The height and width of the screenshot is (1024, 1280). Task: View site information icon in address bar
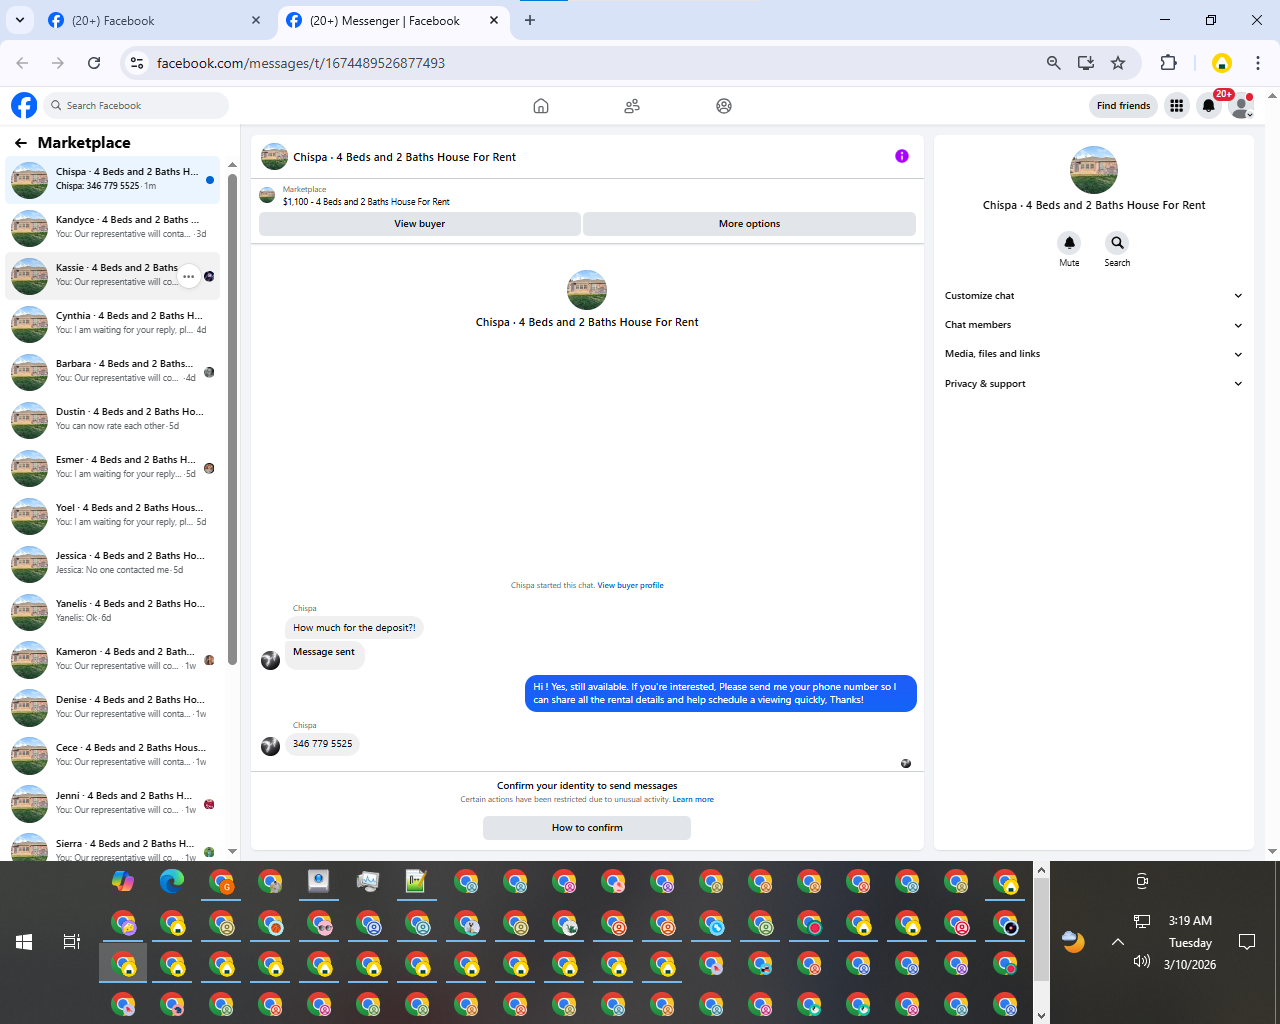tap(137, 63)
